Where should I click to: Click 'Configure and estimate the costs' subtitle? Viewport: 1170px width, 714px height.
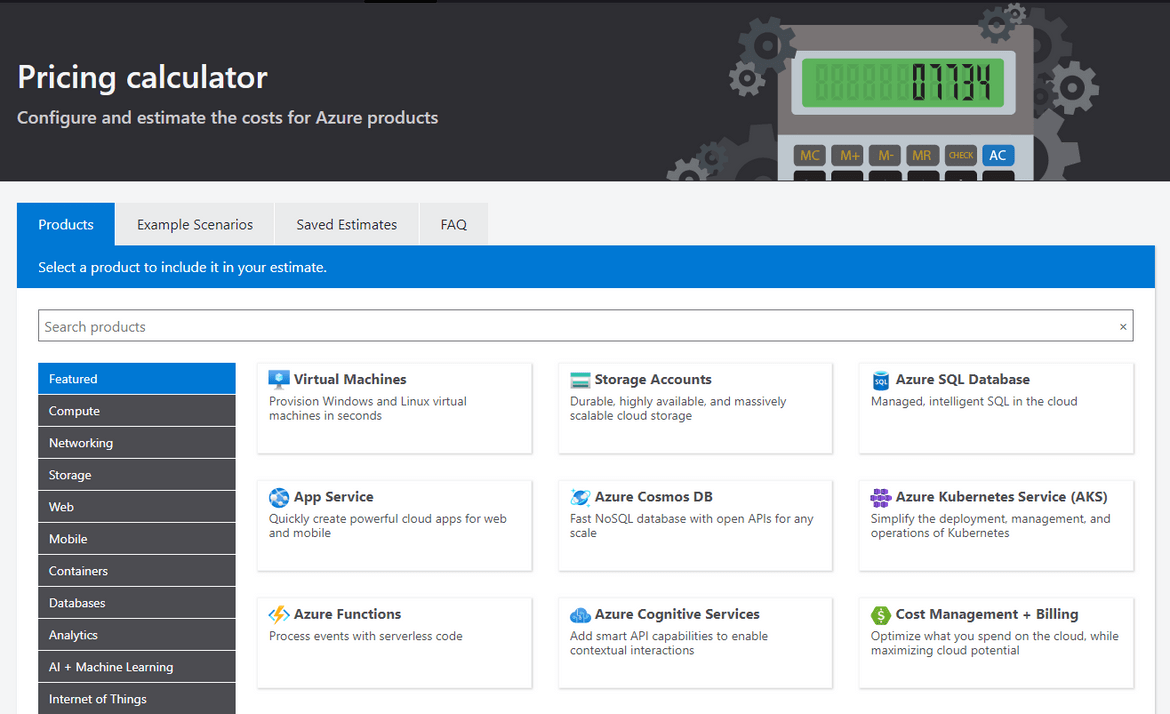tap(228, 118)
